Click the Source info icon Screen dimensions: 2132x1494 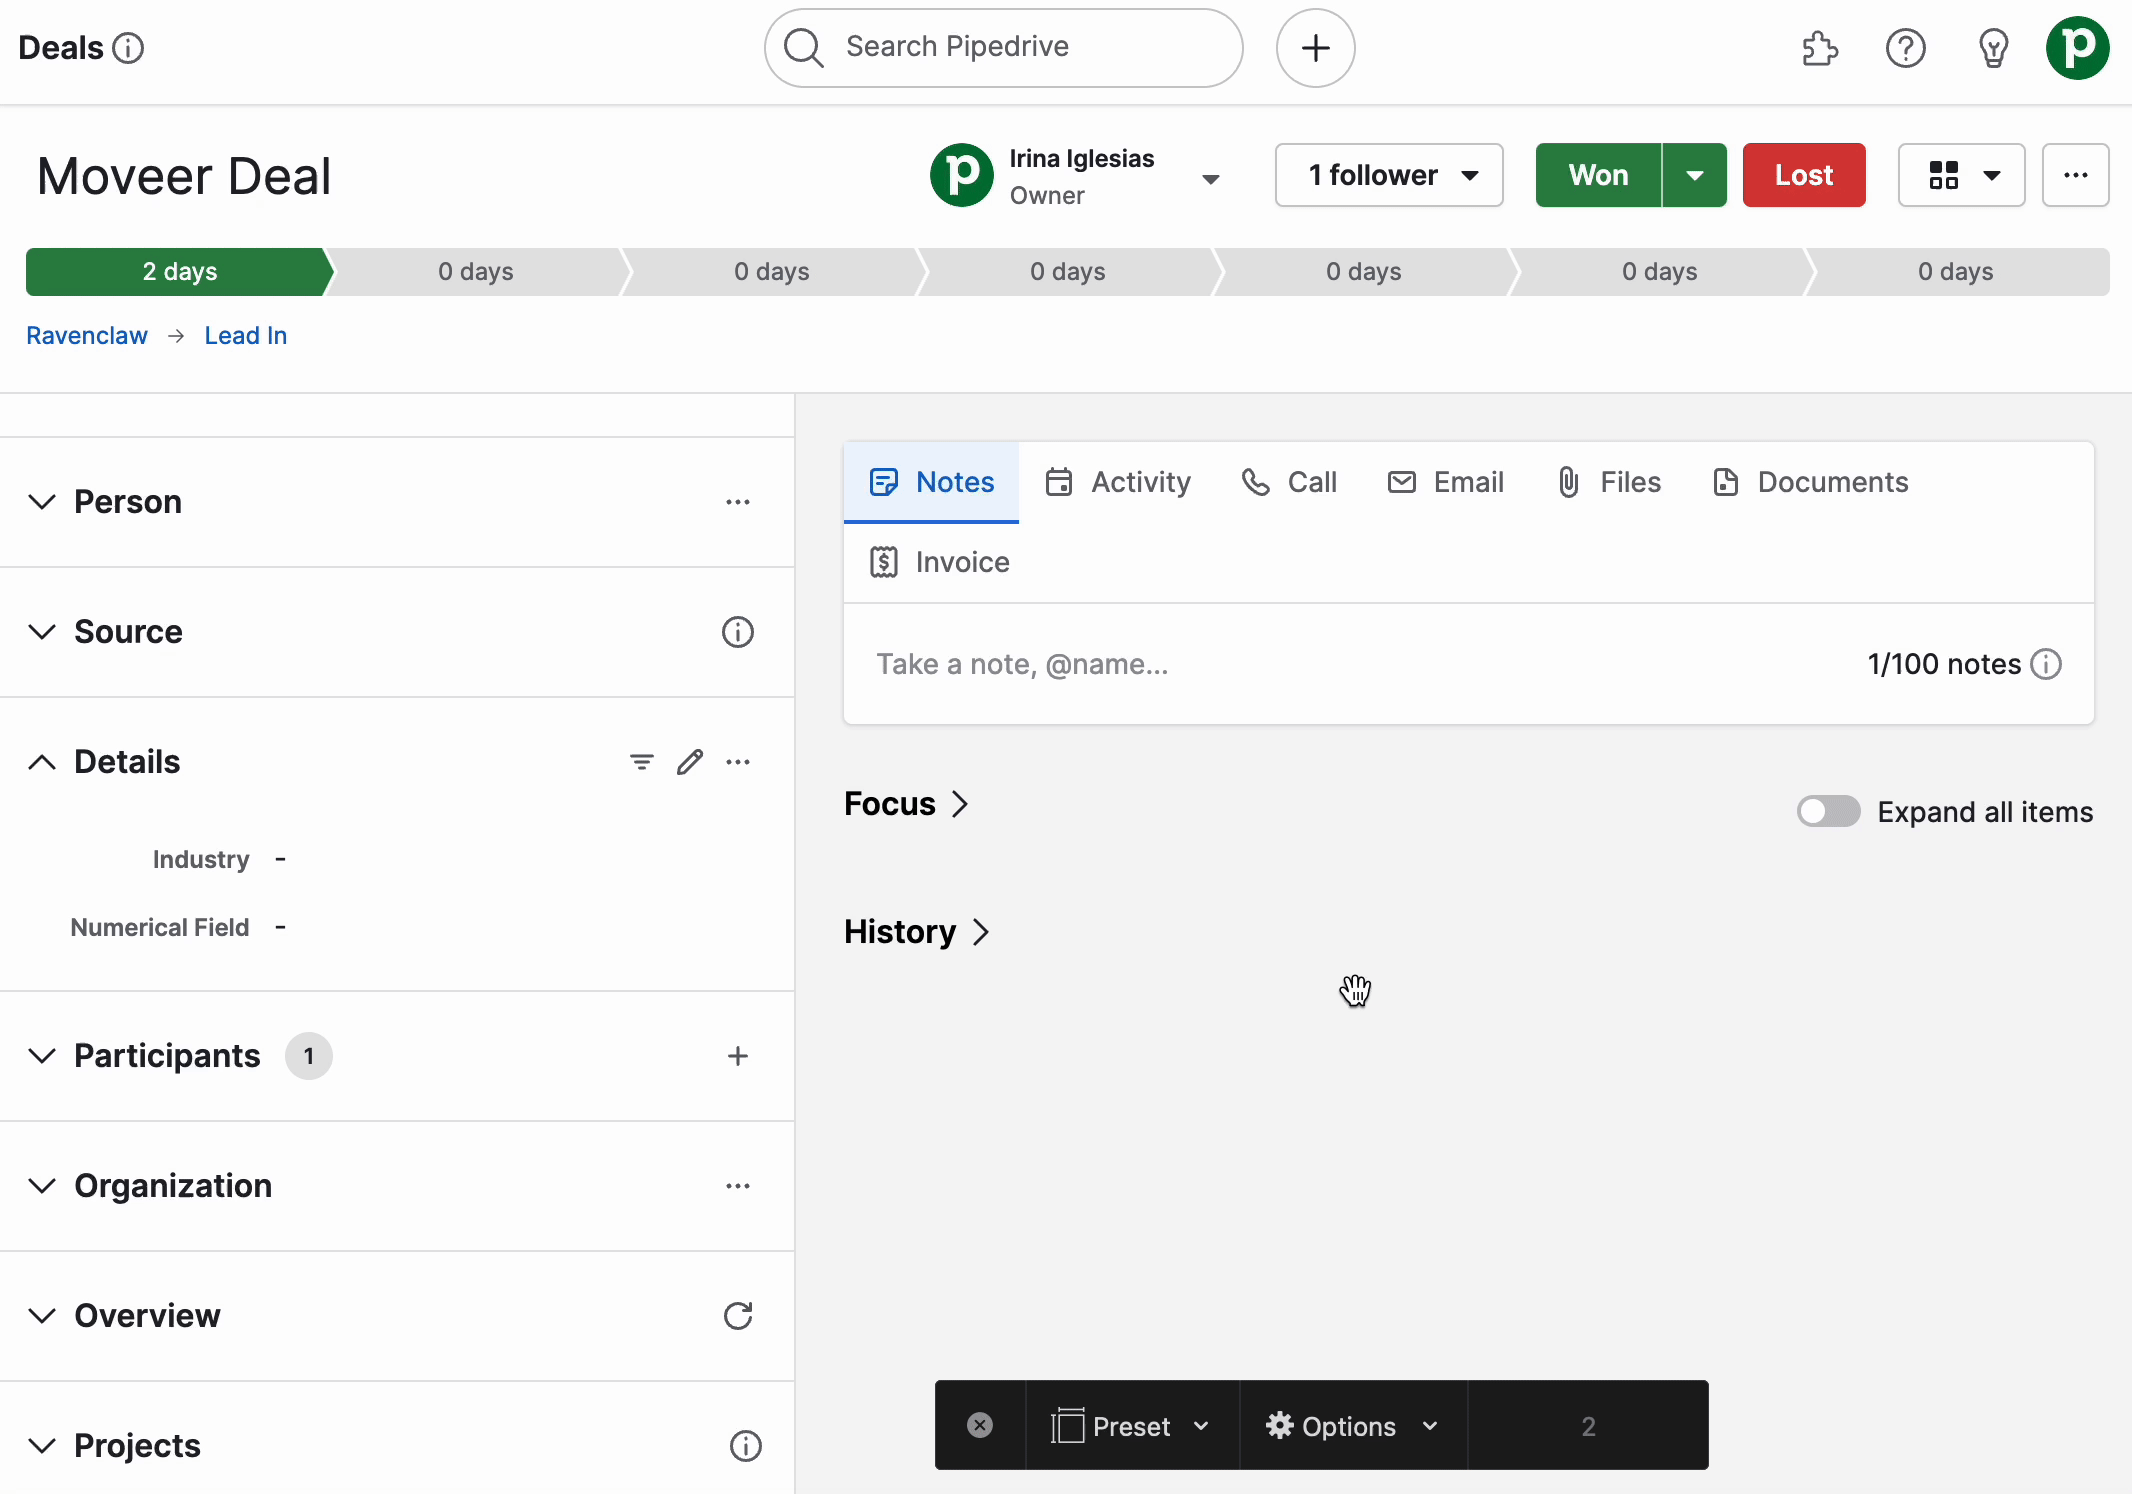(738, 632)
